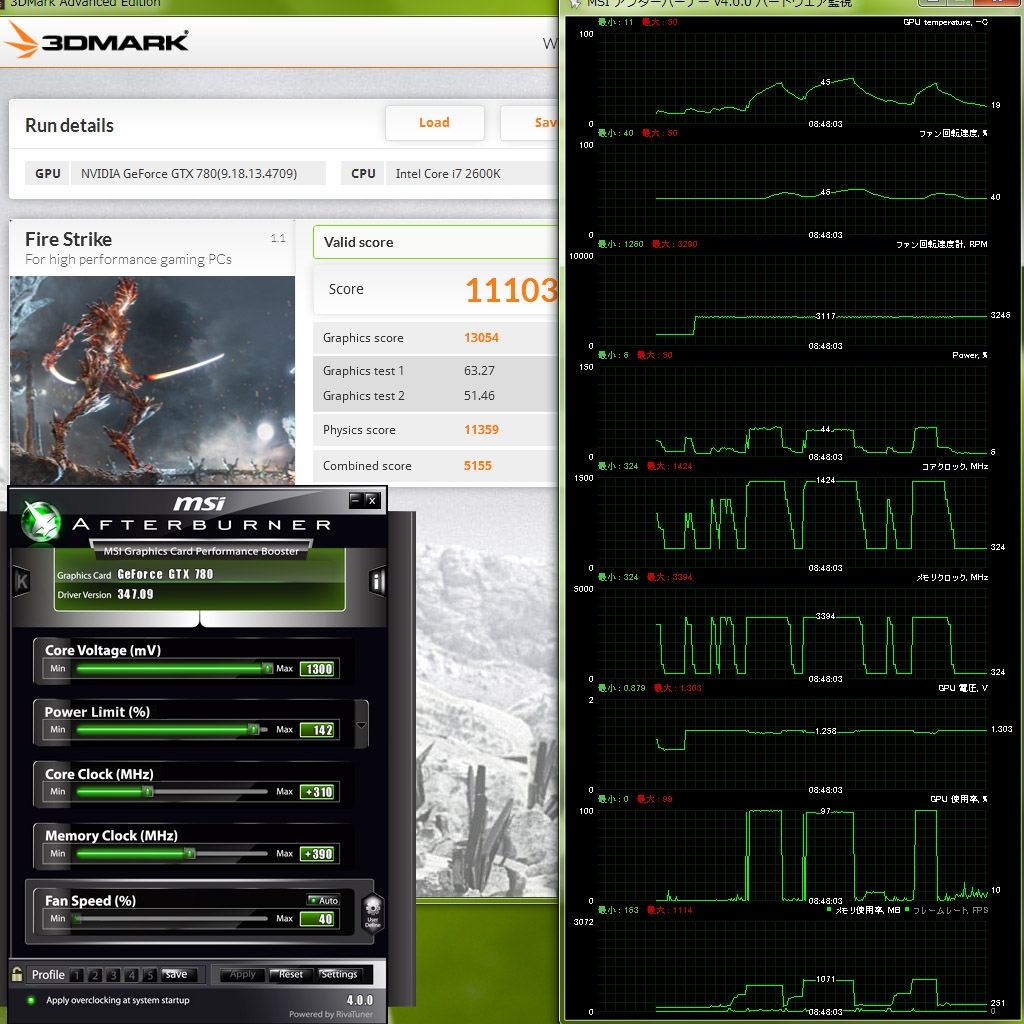Screen dimensions: 1024x1024
Task: Minimize the MSI Afterburner window
Action: pyautogui.click(x=355, y=500)
